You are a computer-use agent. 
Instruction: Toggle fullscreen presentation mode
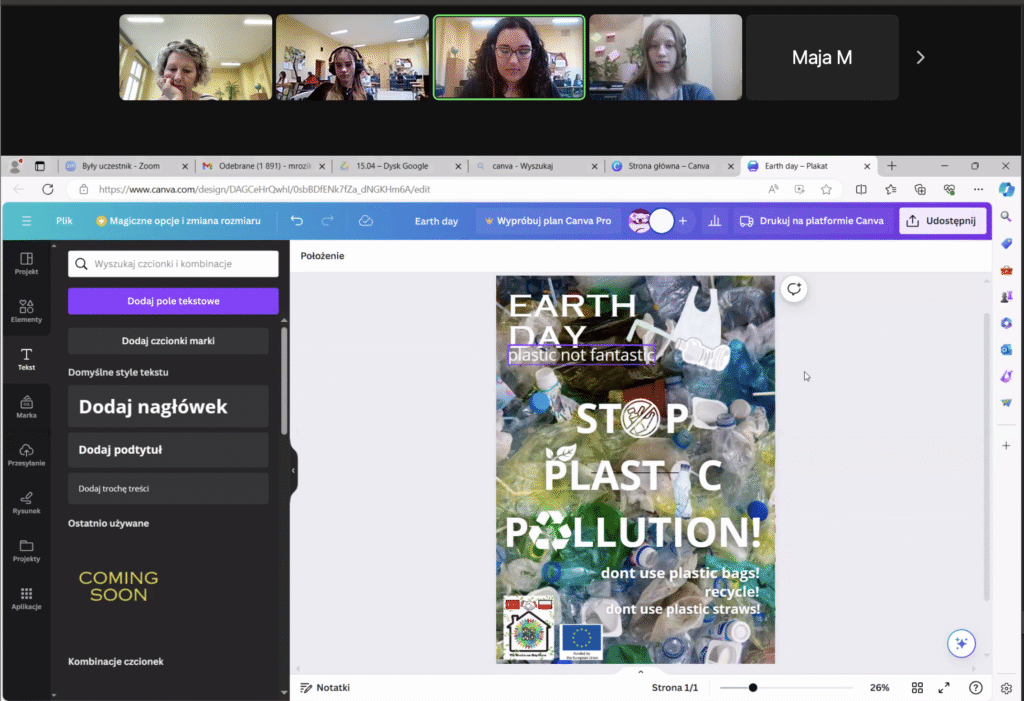[x=944, y=688]
